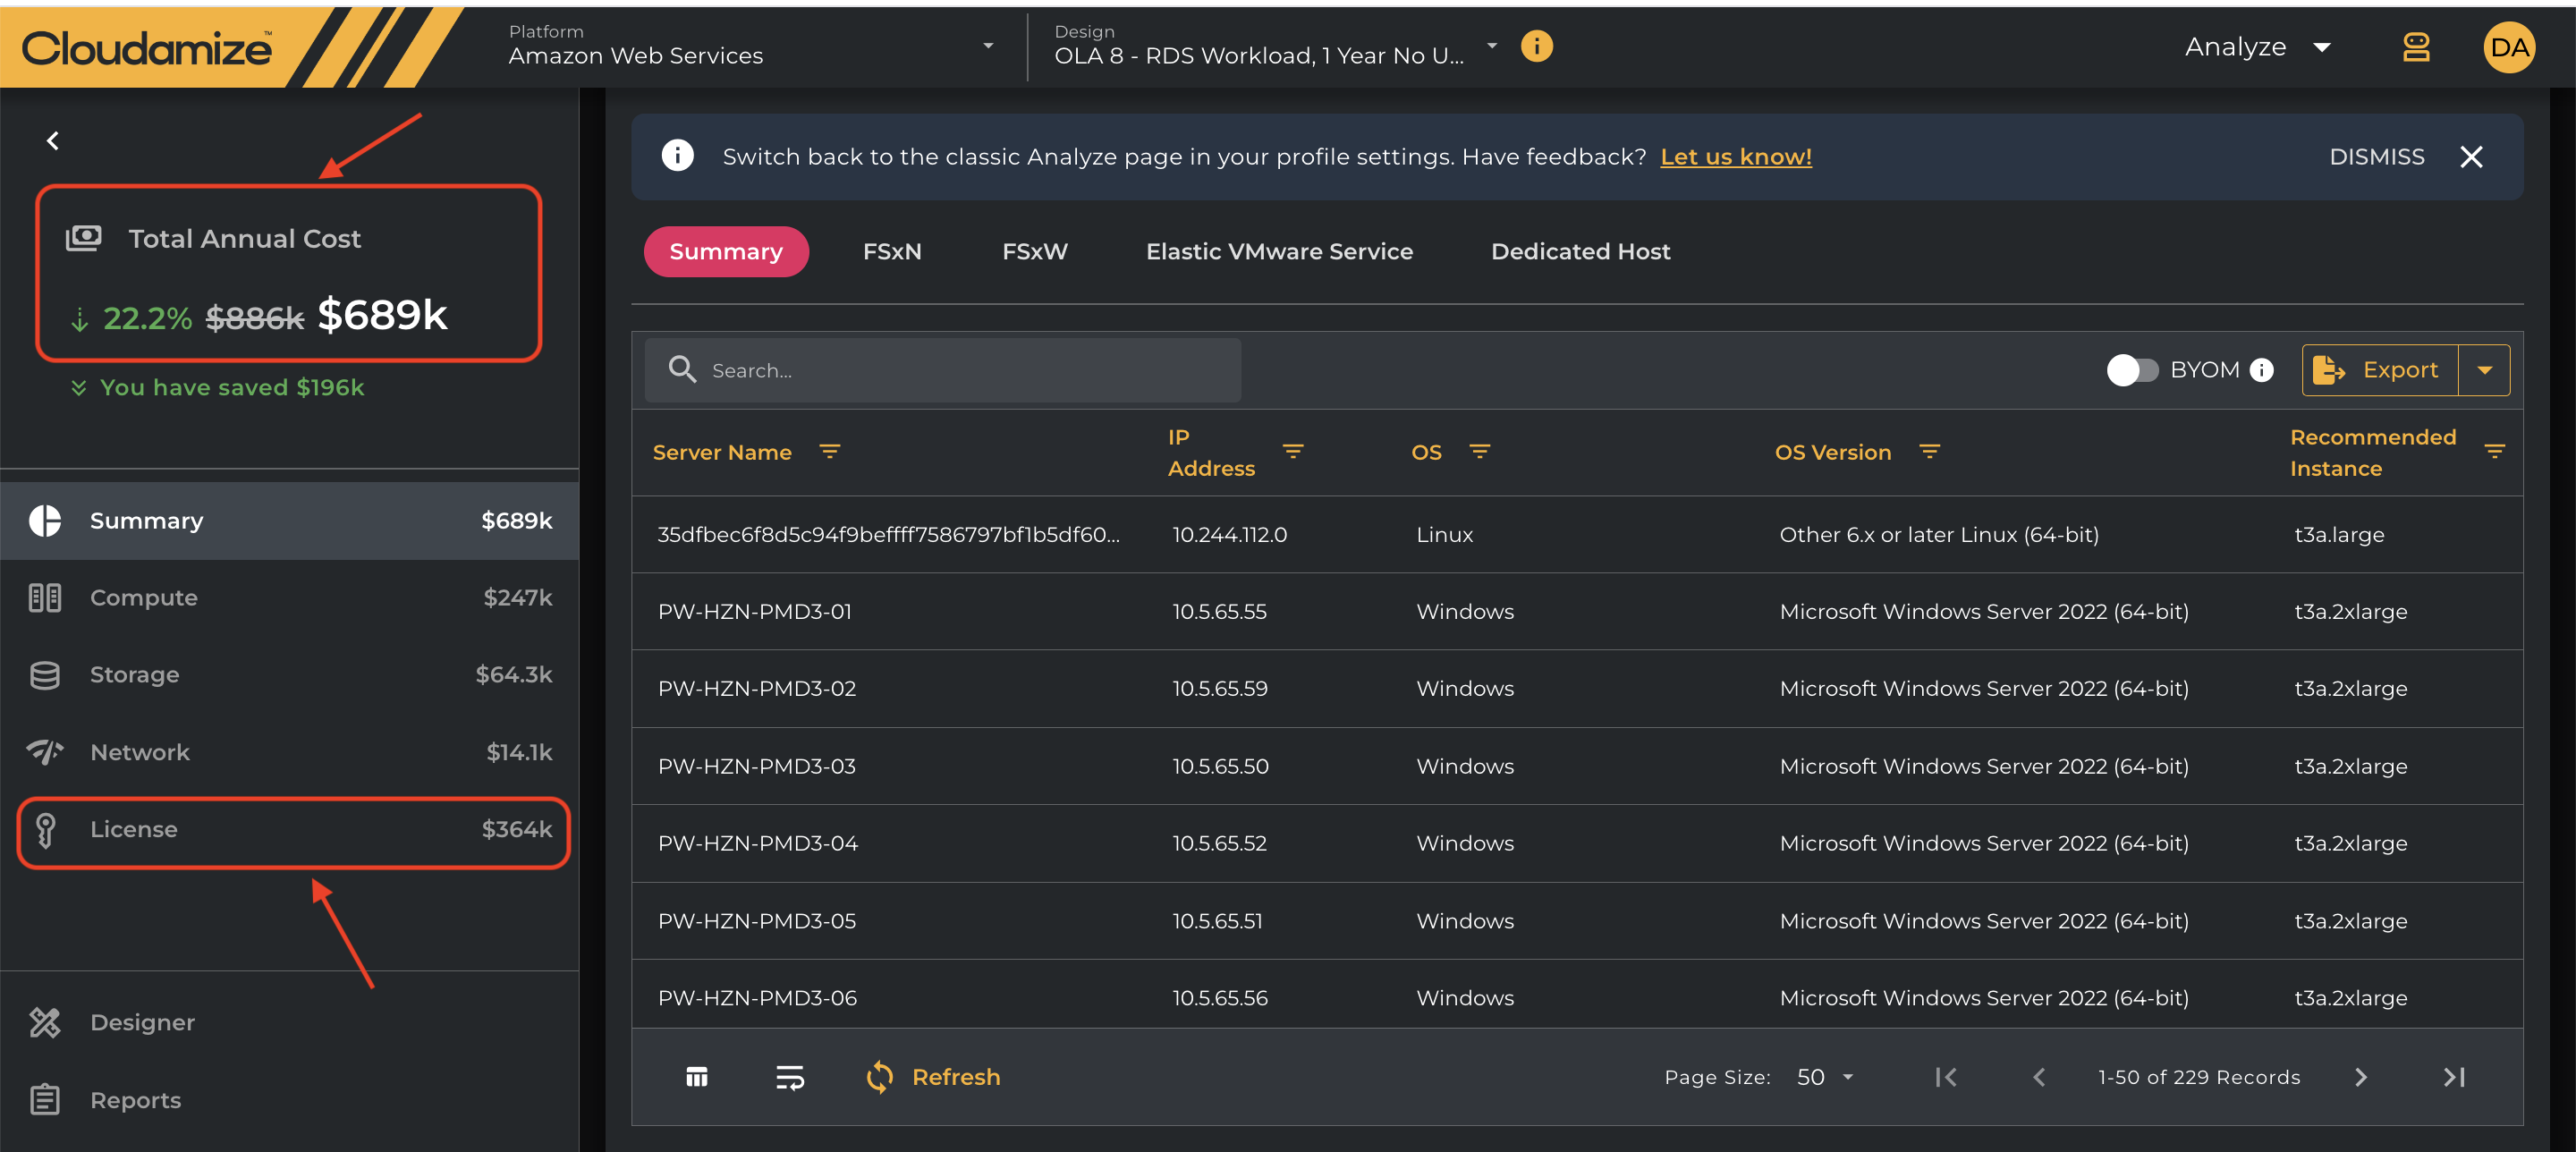
Task: Click the Compute sidebar icon
Action: coord(45,597)
